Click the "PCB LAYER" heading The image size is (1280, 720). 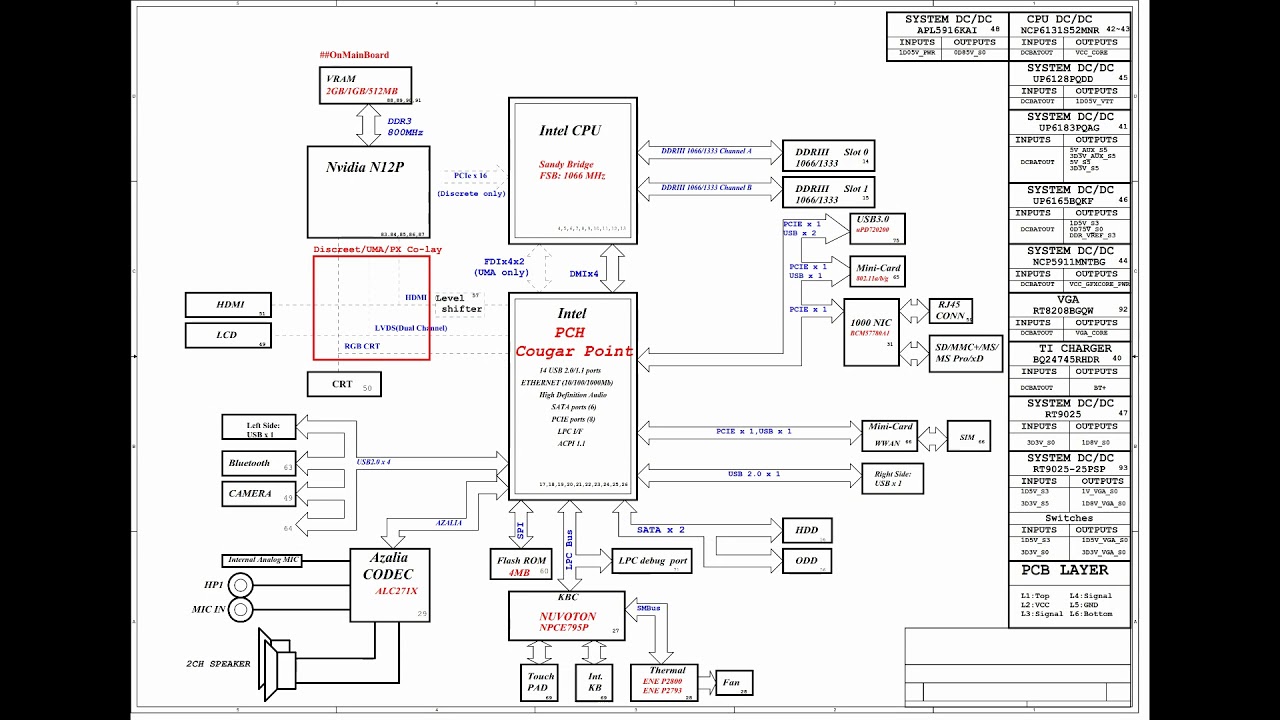point(1064,570)
